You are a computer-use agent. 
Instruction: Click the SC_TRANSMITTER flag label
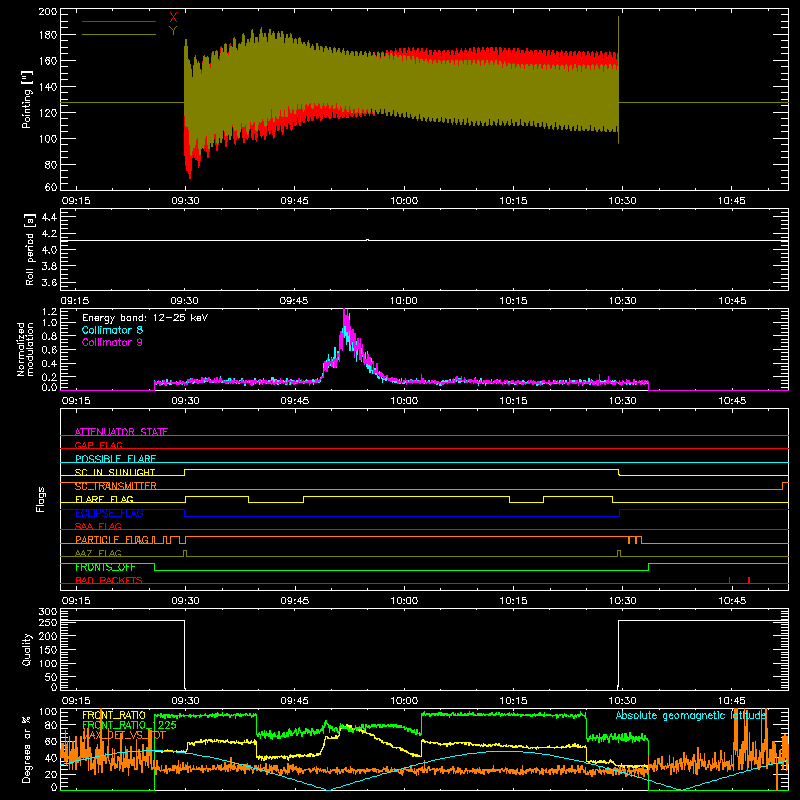[x=116, y=486]
